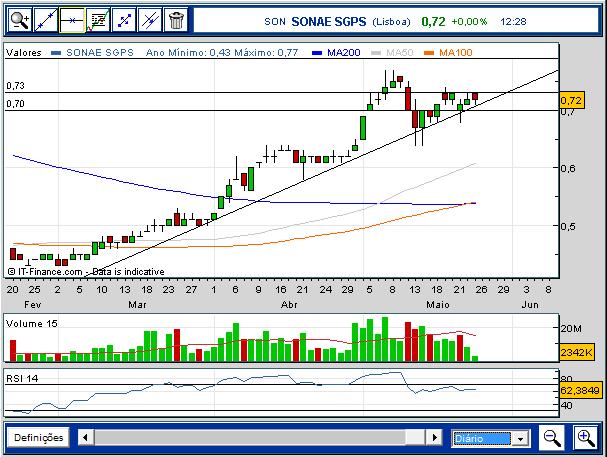Click the MA100 orange legend swatch
Image resolution: width=607 pixels, height=457 pixels.
coord(429,53)
